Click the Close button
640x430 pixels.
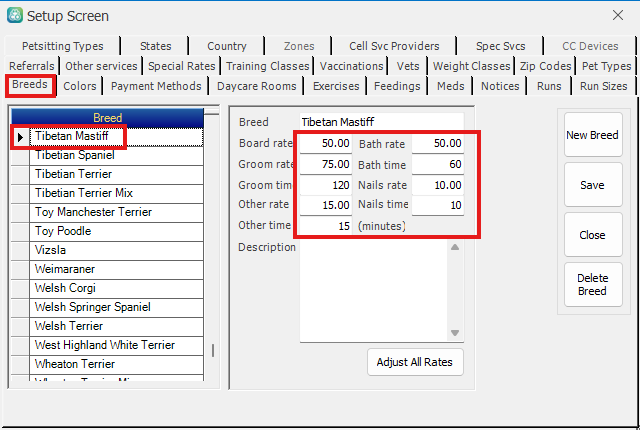coord(592,235)
